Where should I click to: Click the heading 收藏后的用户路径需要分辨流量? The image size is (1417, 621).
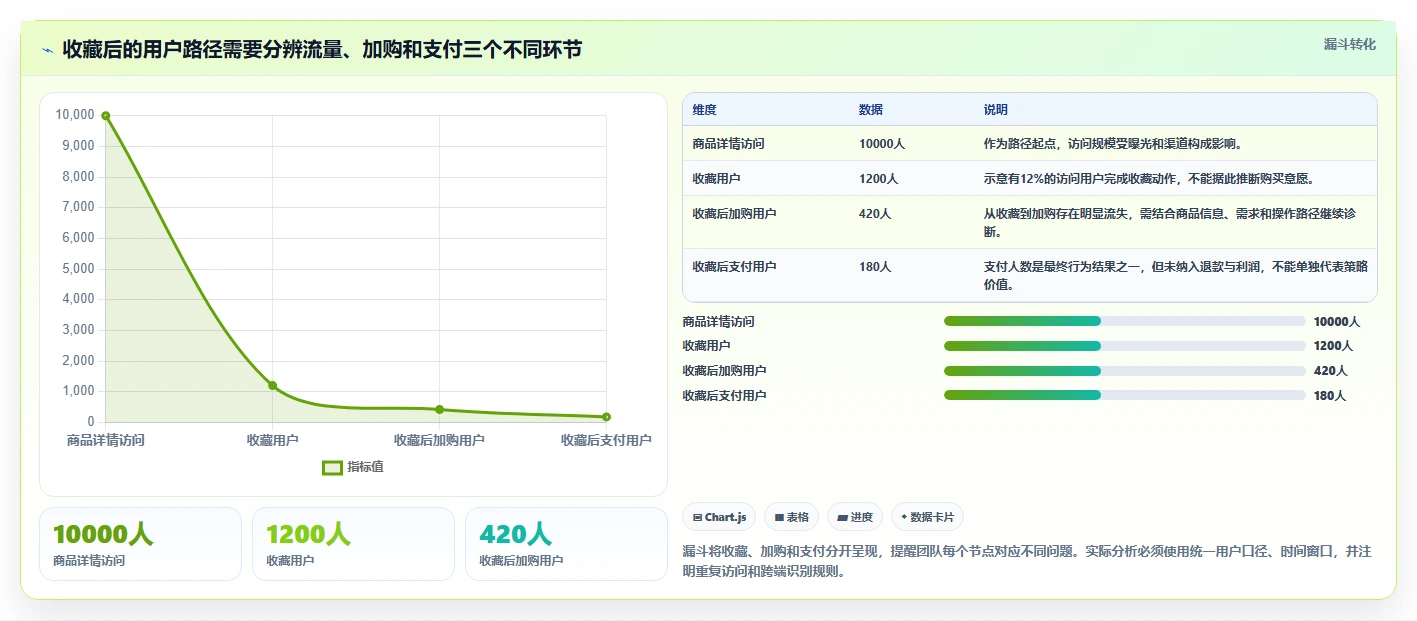322,50
